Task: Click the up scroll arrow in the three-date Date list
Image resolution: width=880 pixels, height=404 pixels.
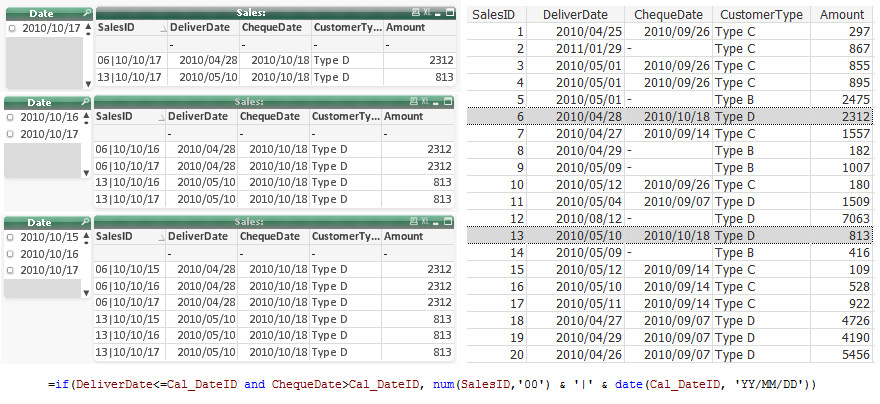Action: (88, 236)
